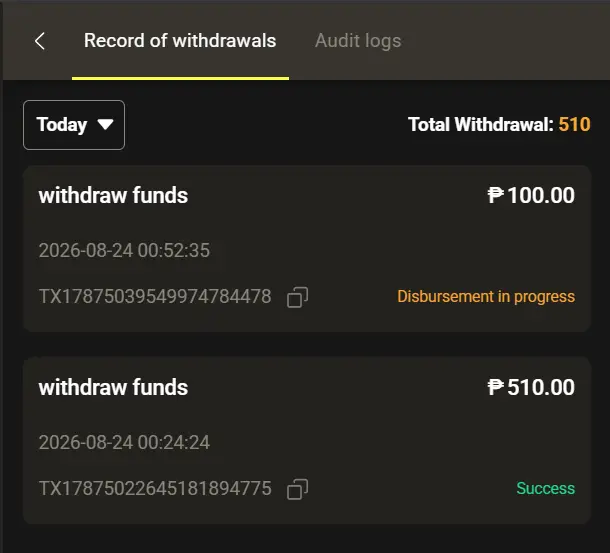Click the Disbursement in progress status
Screen dimensions: 610x553
coord(486,297)
